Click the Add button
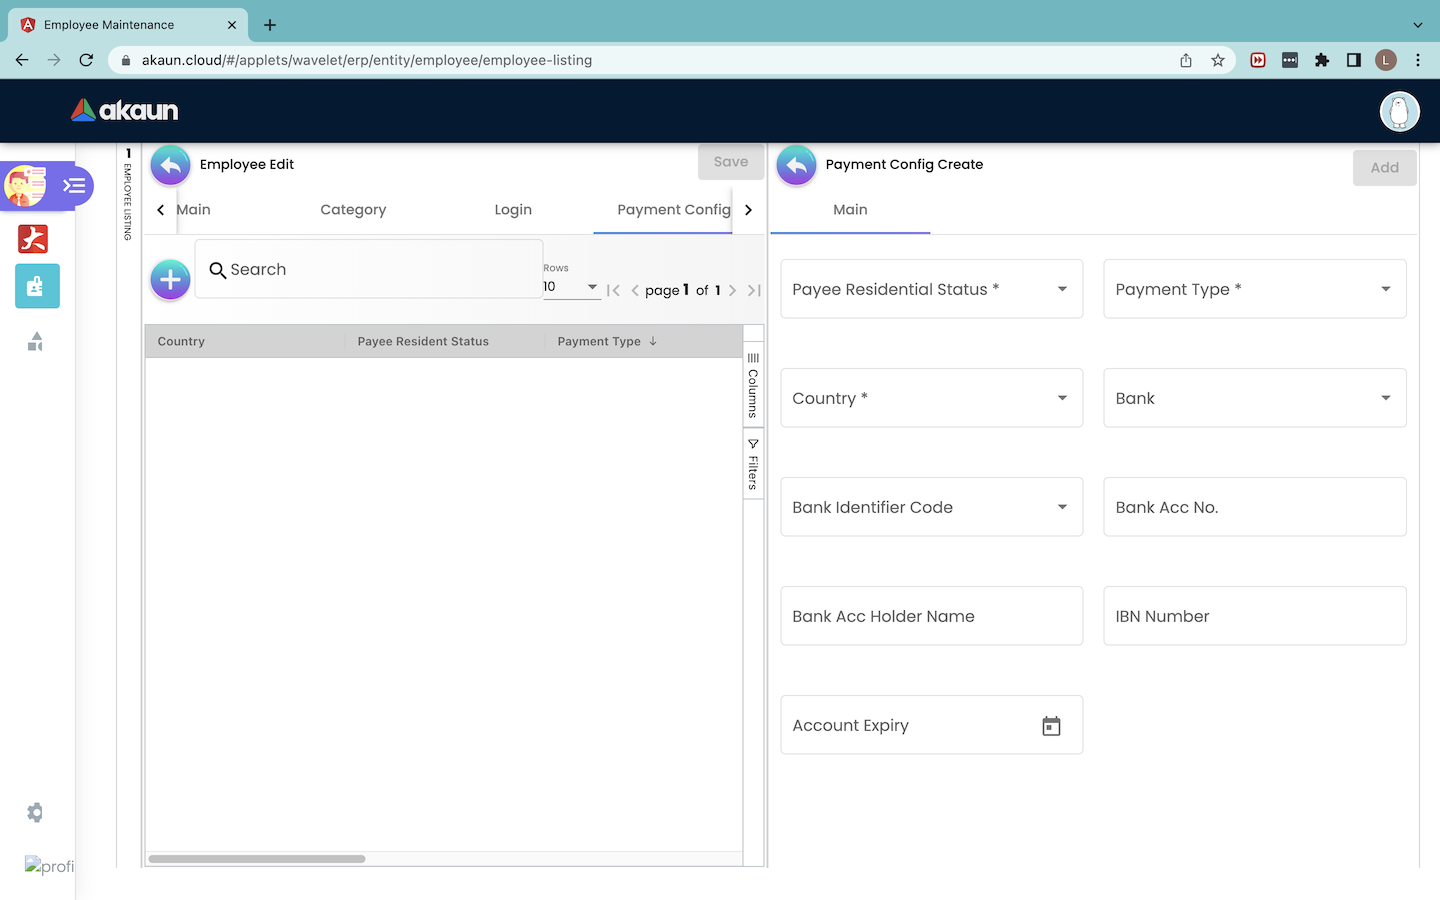Screen dimensions: 1440x900 [x=1384, y=168]
